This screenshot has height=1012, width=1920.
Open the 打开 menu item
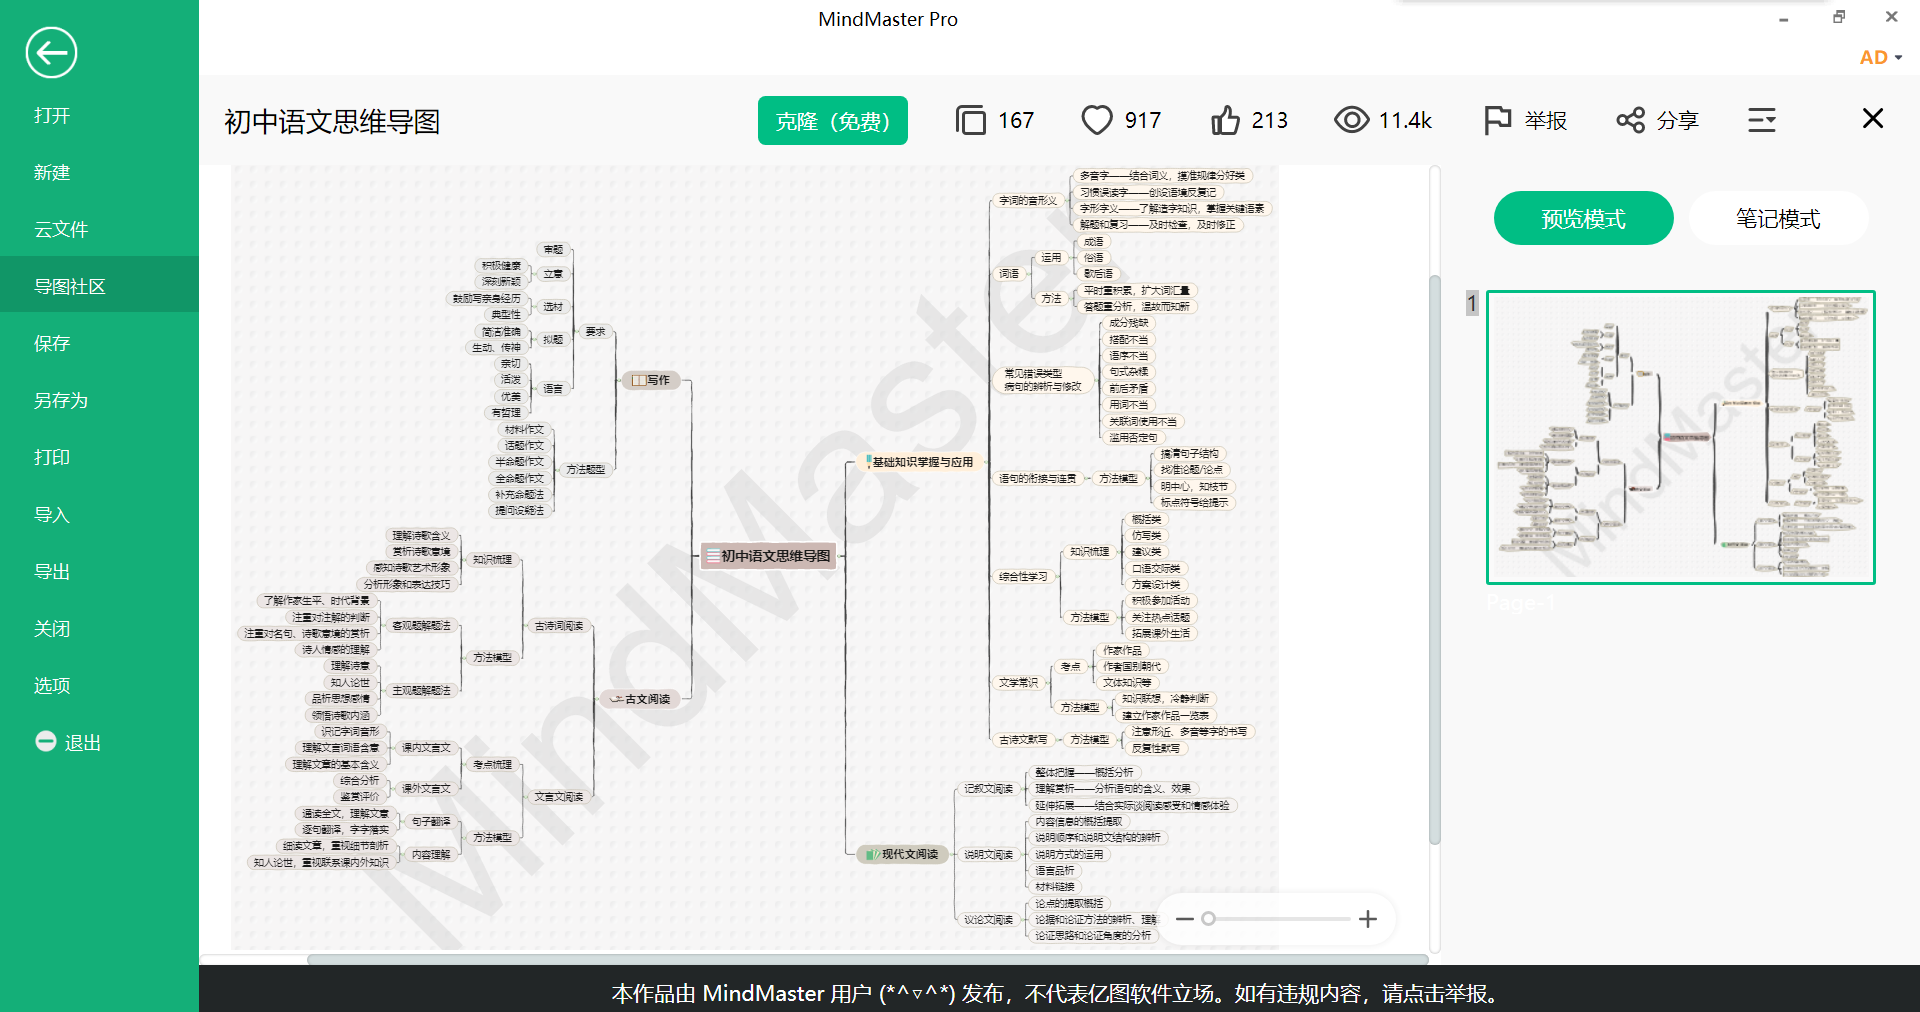point(52,116)
